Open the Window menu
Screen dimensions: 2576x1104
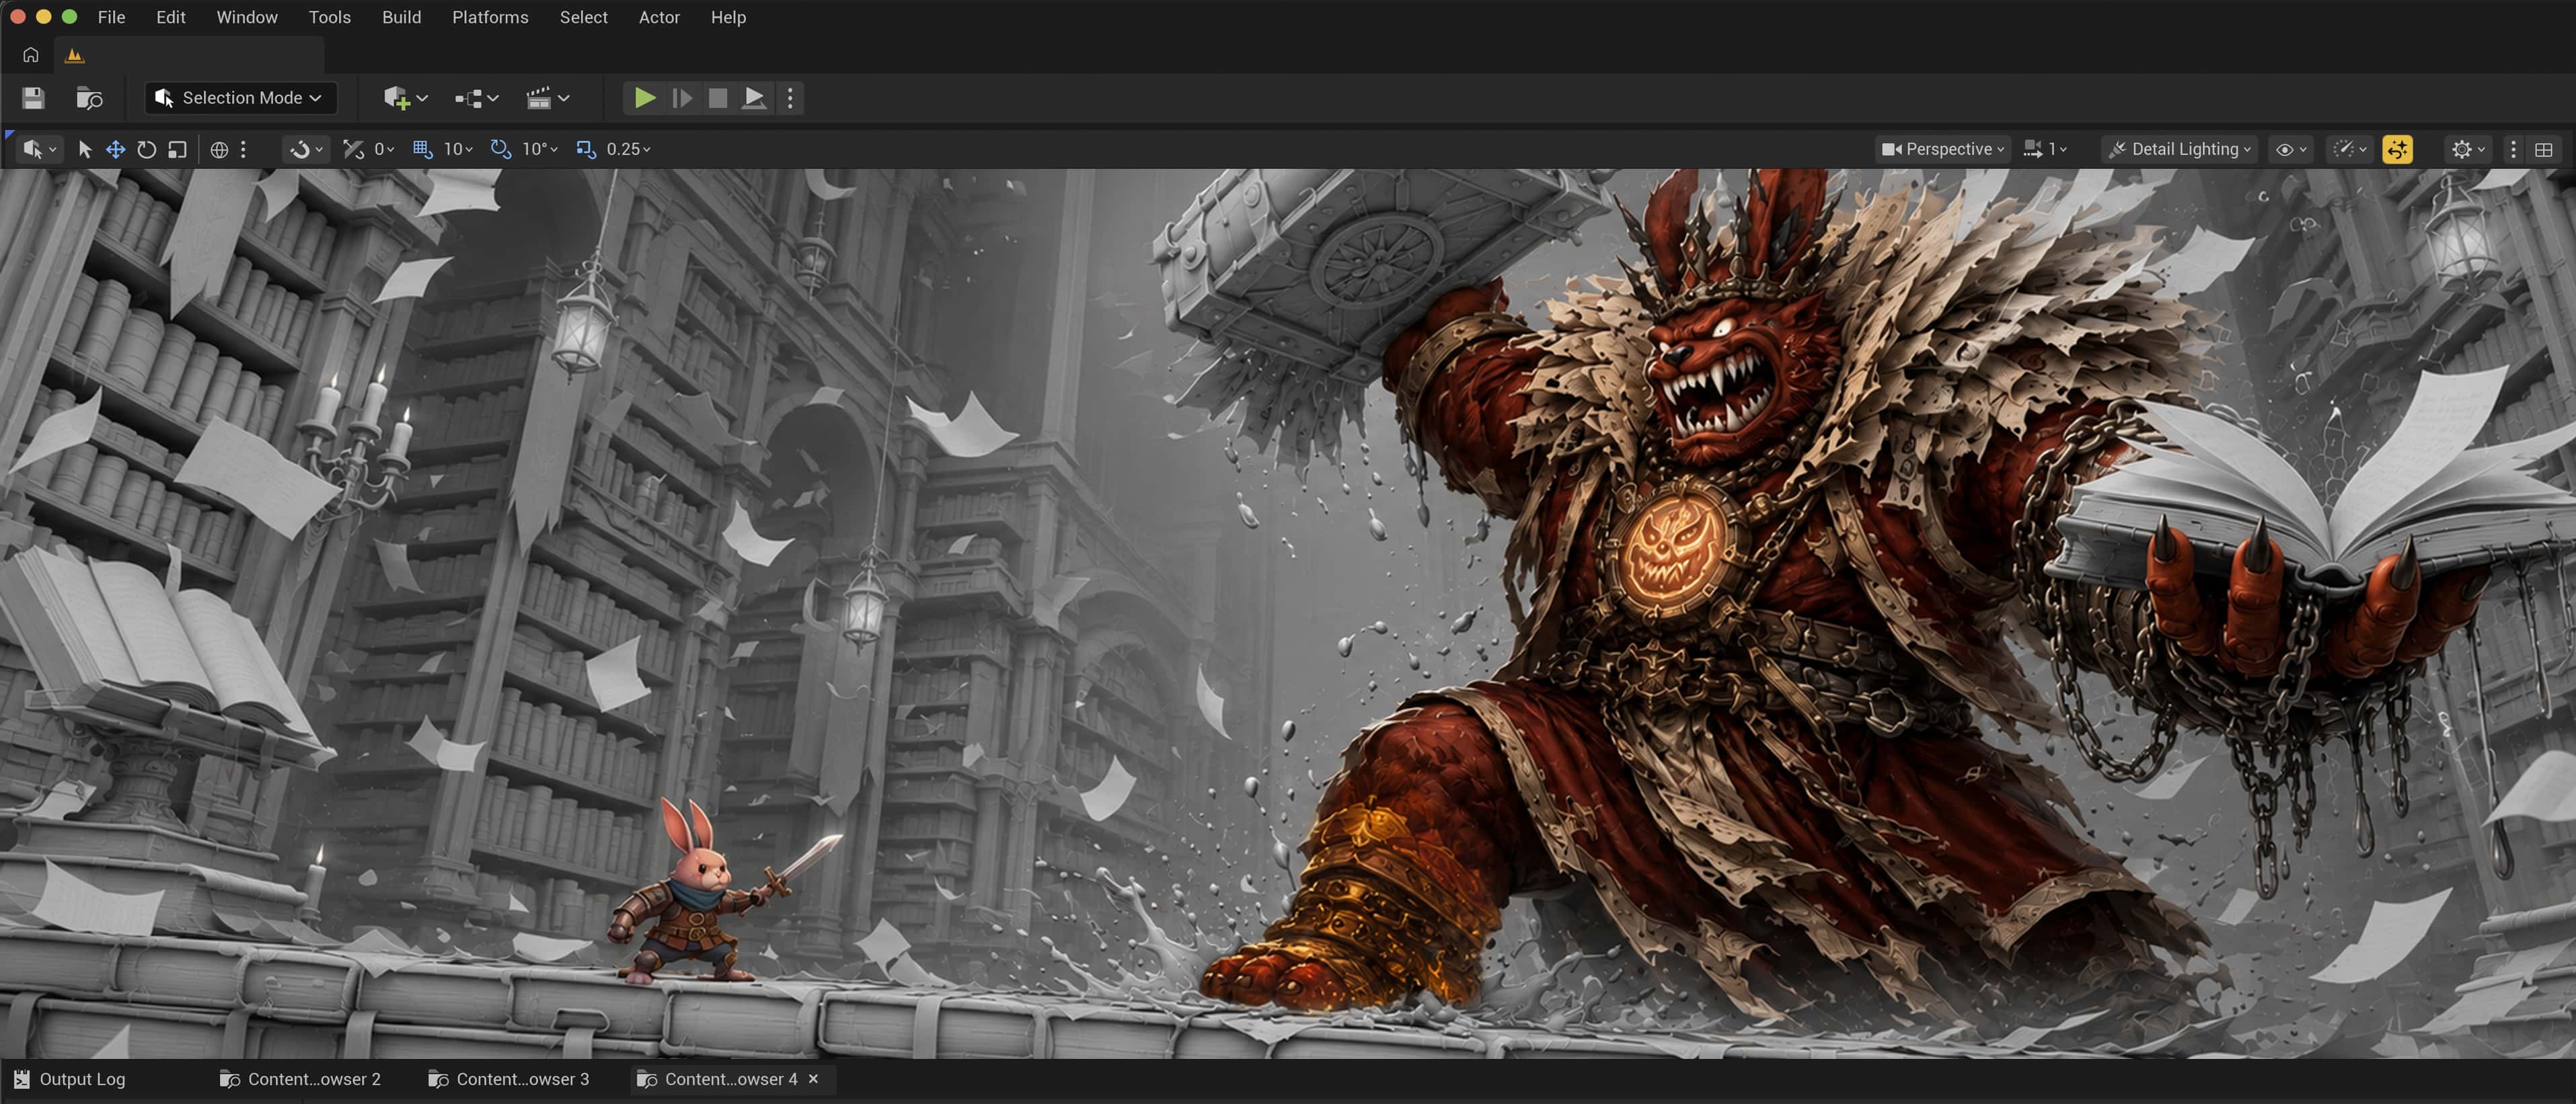coord(247,17)
